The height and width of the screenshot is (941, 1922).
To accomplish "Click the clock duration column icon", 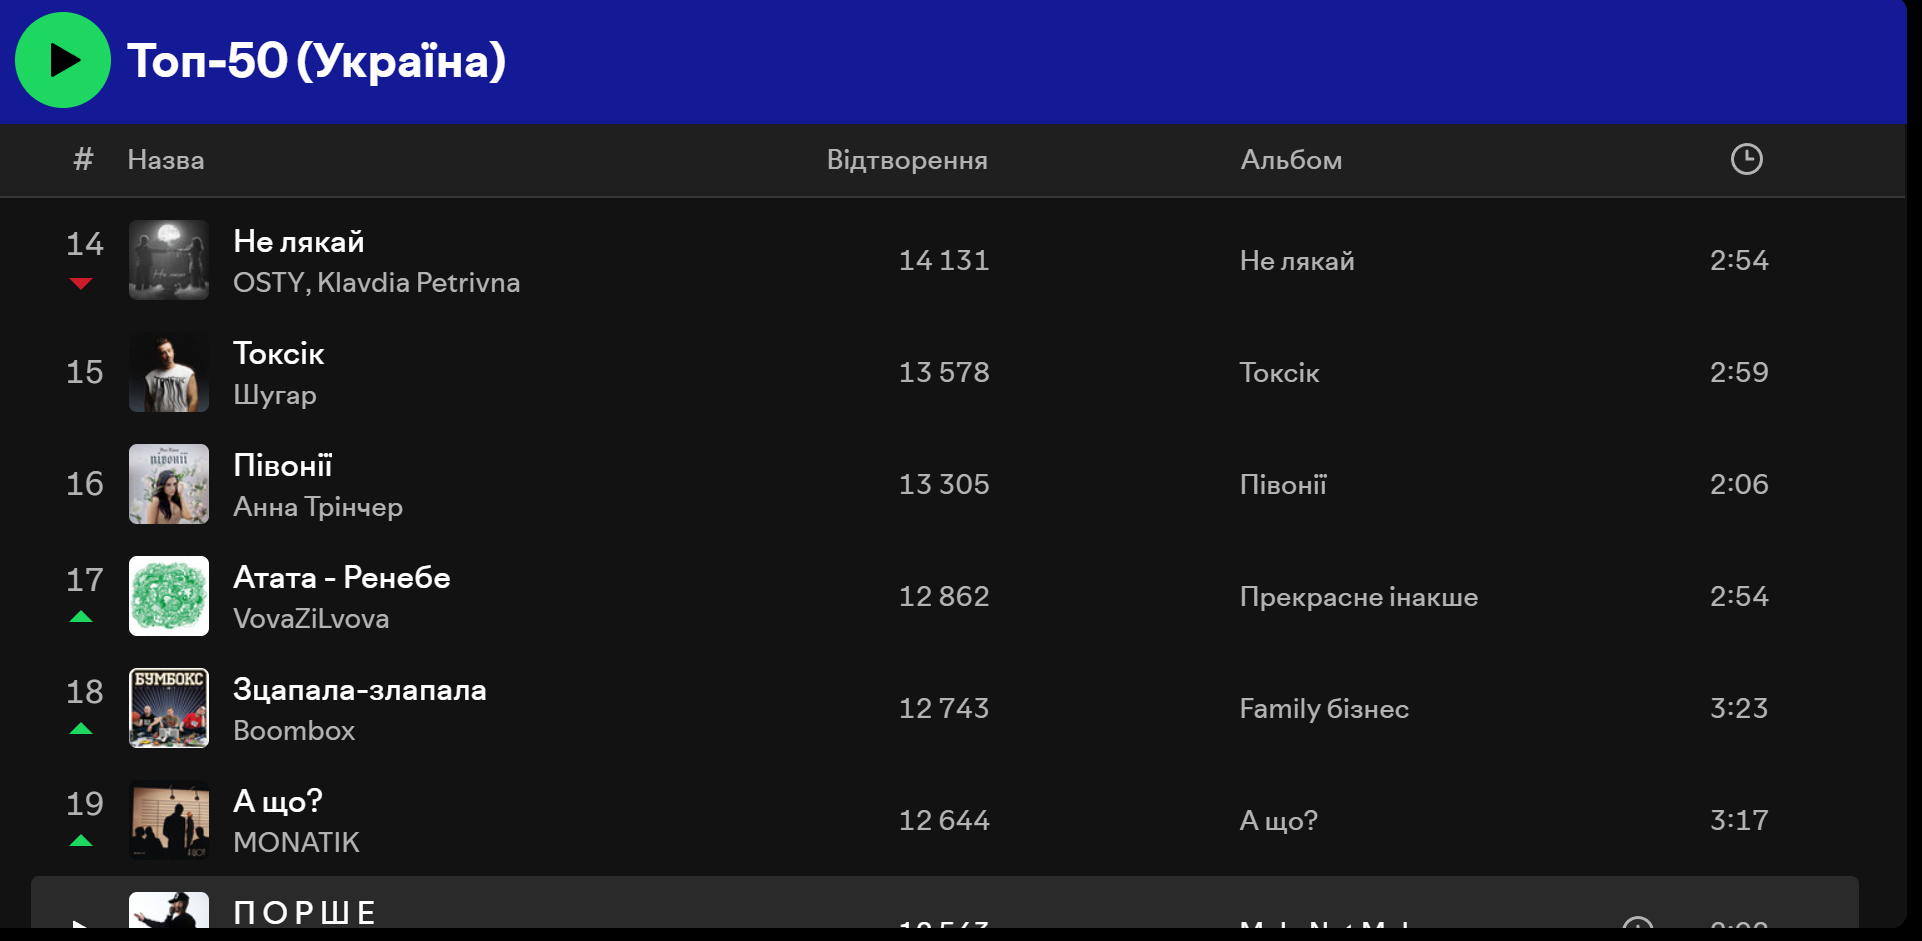I will pos(1746,159).
